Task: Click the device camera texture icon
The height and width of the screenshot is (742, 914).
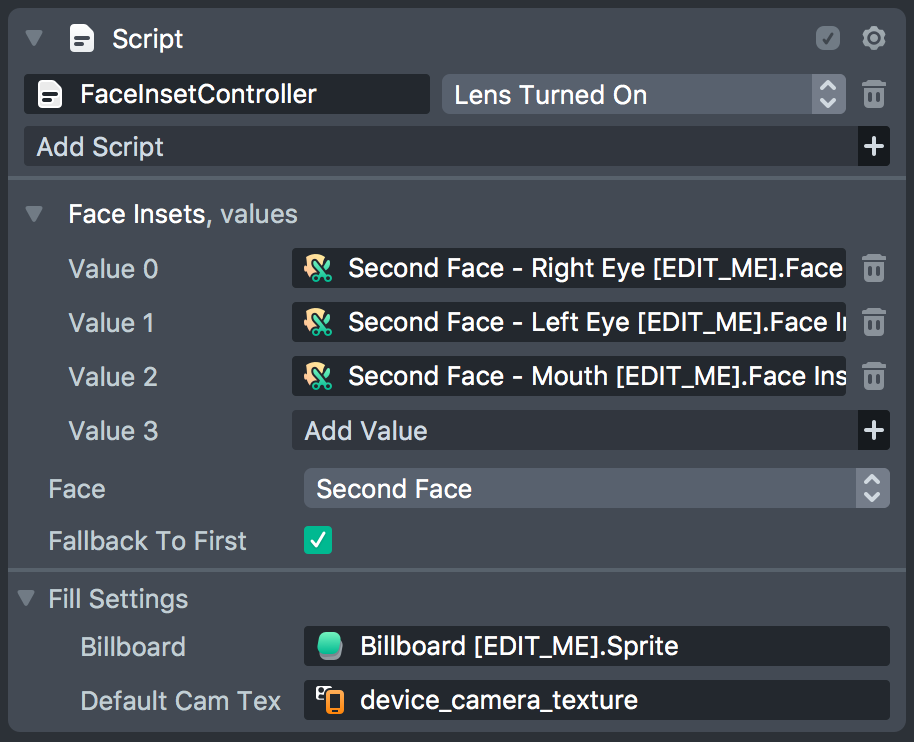Action: (330, 700)
